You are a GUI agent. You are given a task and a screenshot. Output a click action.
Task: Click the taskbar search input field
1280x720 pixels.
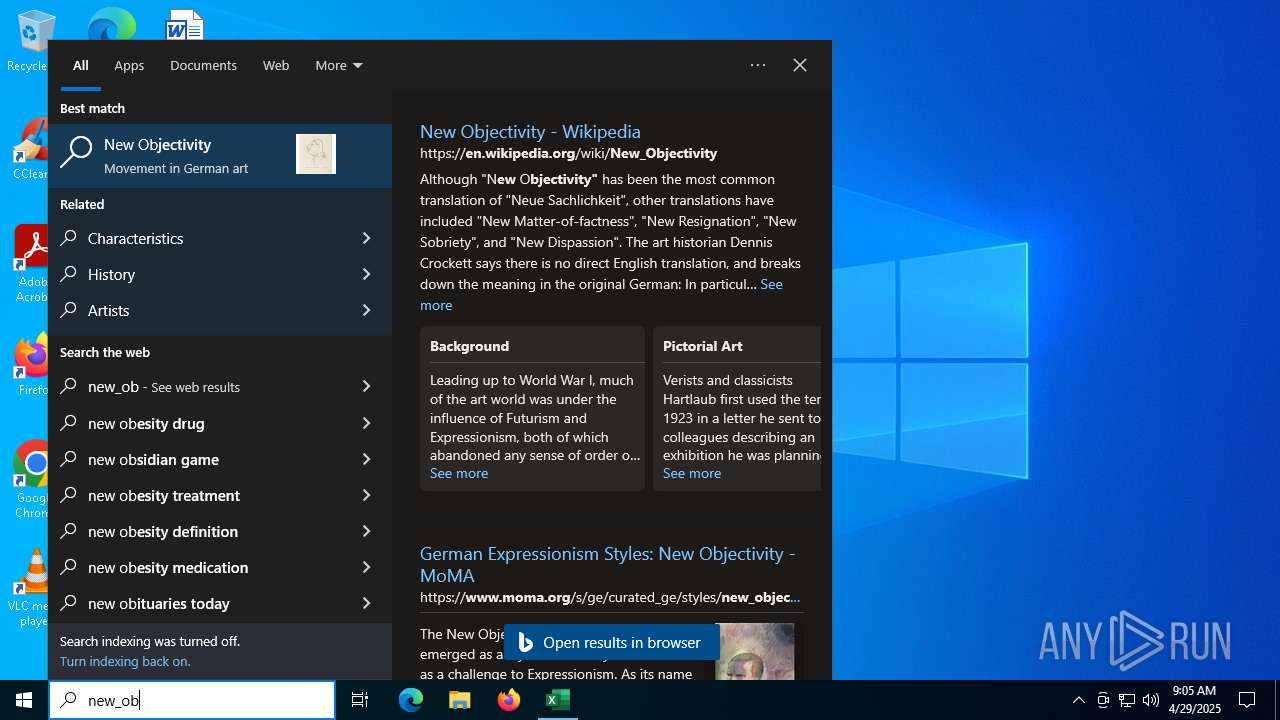(x=192, y=700)
